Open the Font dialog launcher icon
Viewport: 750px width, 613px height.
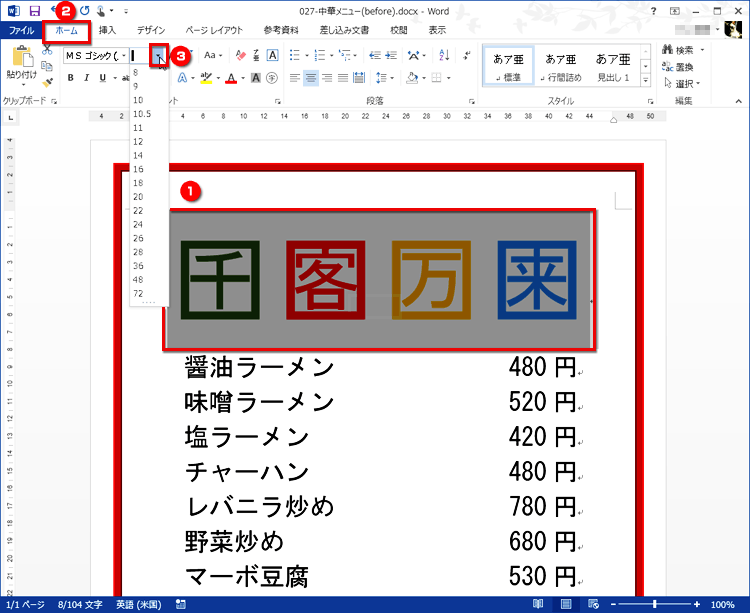277,101
